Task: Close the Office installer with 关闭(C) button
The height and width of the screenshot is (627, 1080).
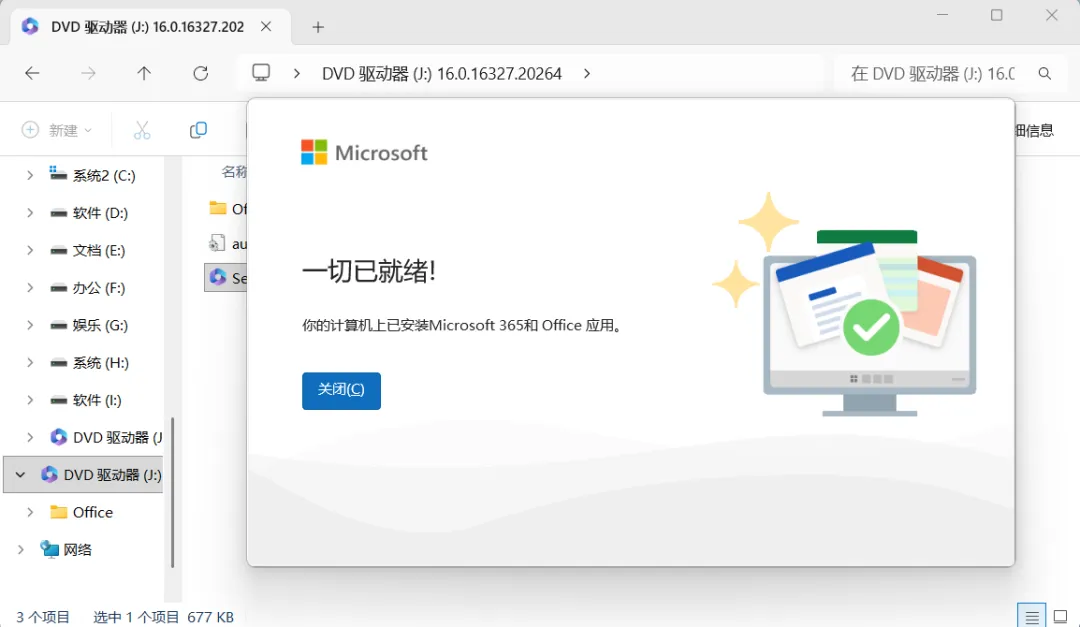Action: coord(341,391)
